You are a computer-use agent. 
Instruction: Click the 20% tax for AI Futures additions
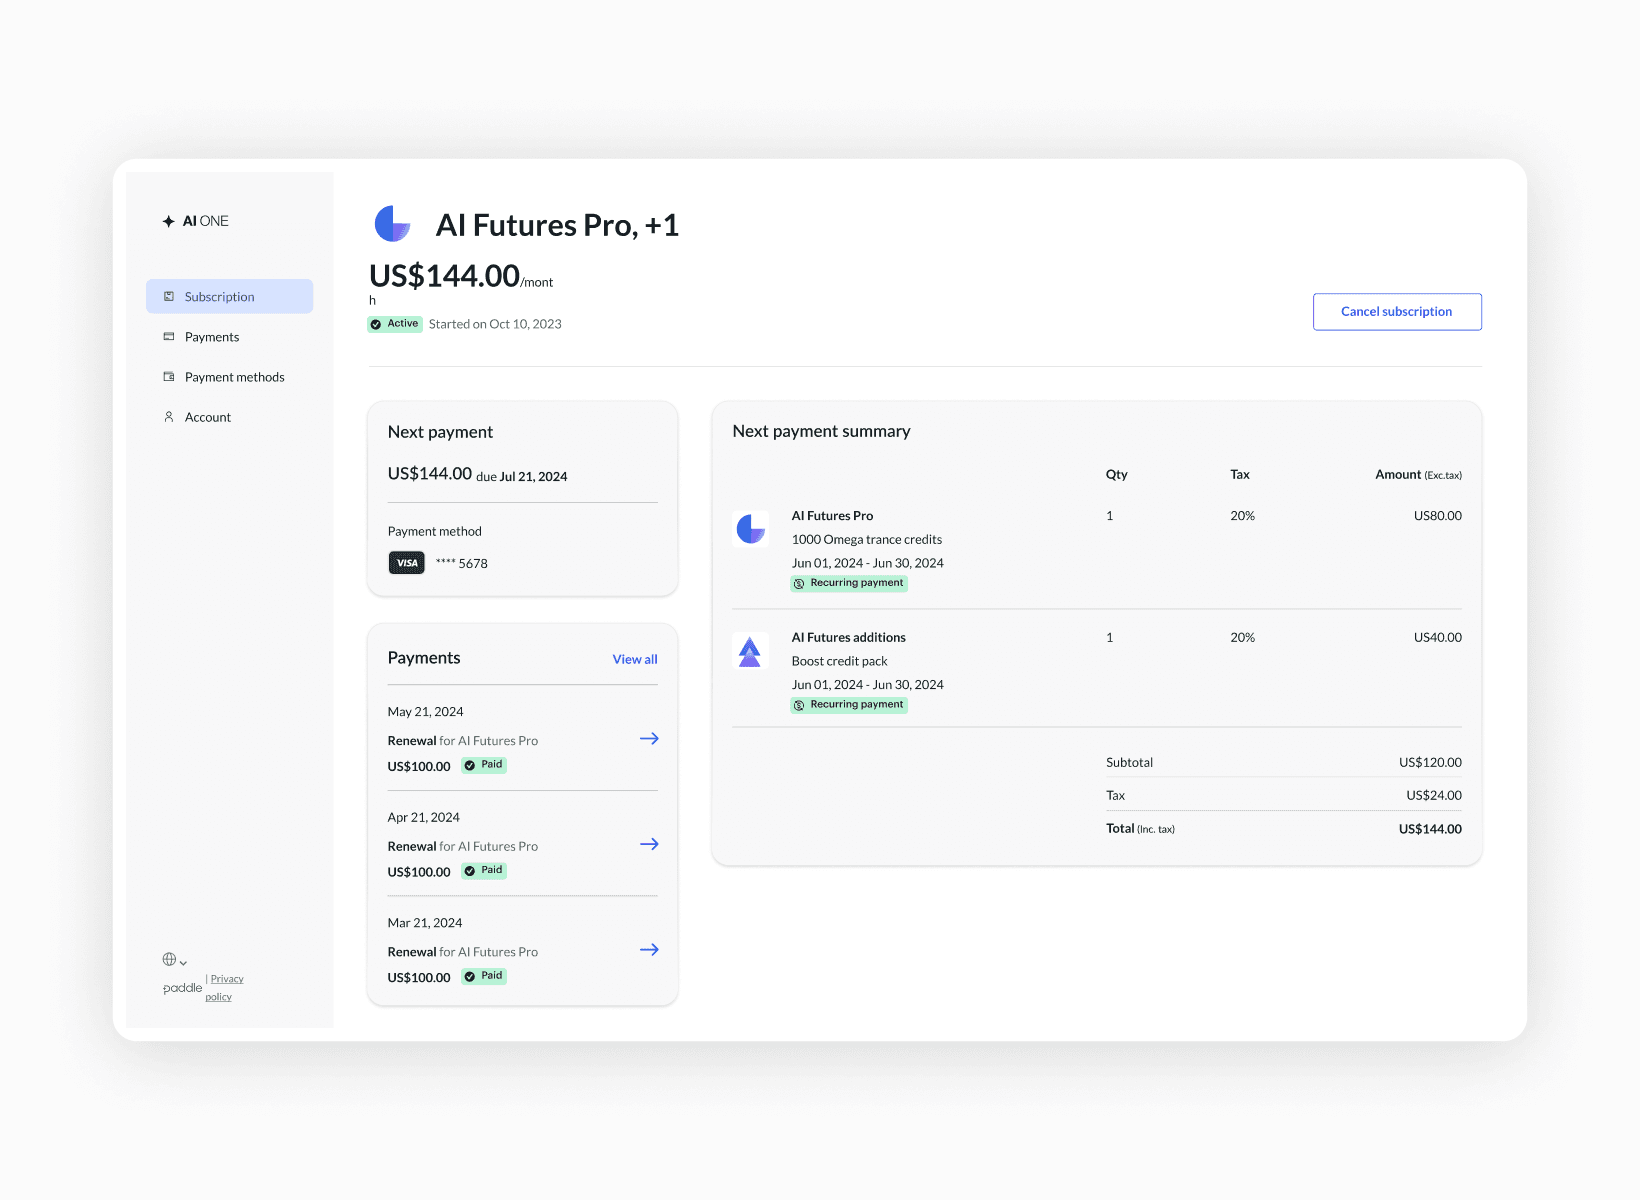click(1242, 637)
